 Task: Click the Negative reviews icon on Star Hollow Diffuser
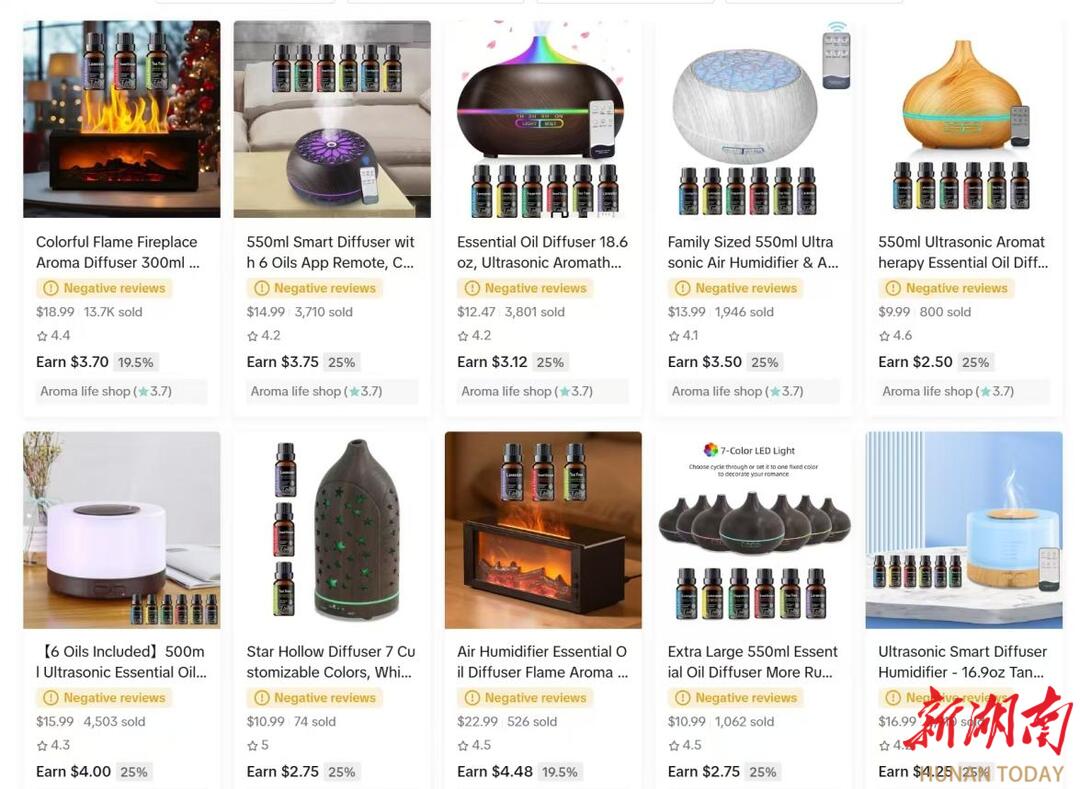(261, 697)
